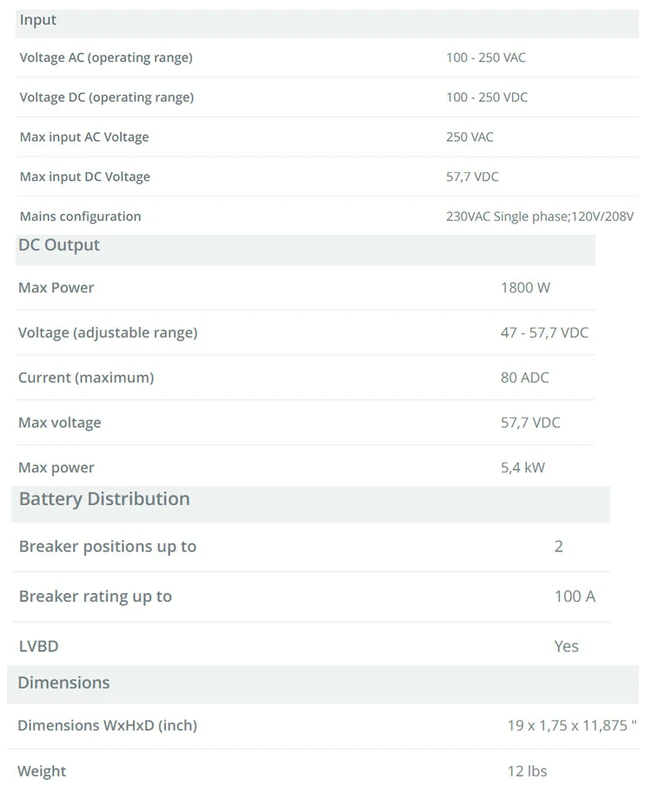Click the 5,4 kW value
Screen dimensions: 652x800
coord(523,467)
